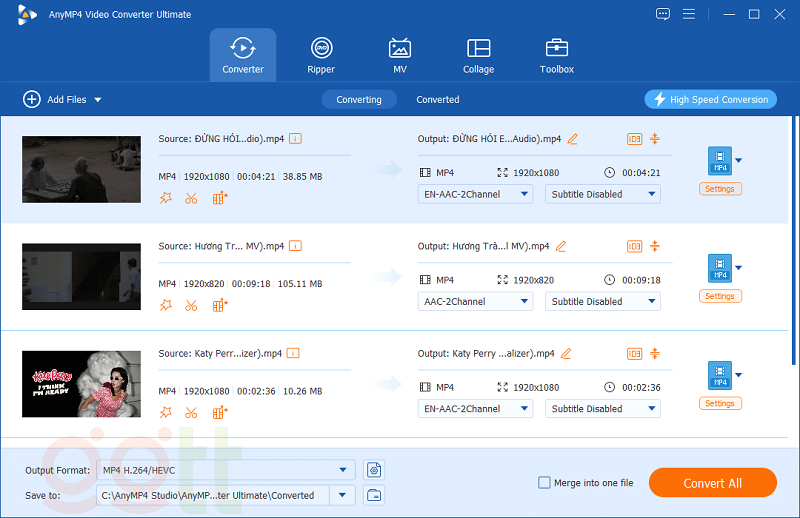The image size is (800, 518).
Task: Open the Toolbox tab
Action: click(556, 56)
